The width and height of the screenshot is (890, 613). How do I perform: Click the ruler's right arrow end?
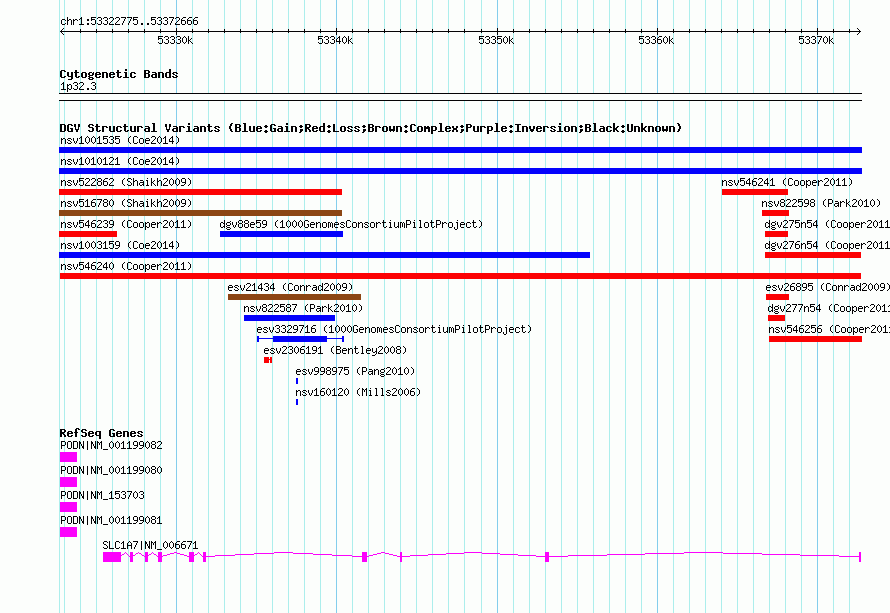(859, 31)
